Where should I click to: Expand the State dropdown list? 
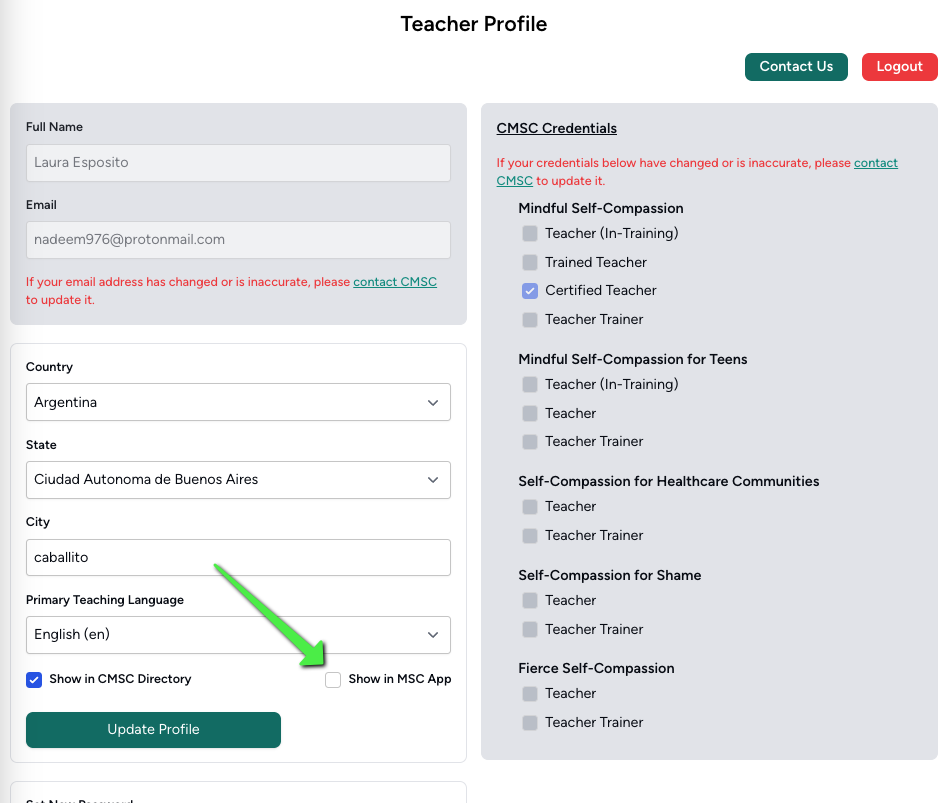(238, 480)
